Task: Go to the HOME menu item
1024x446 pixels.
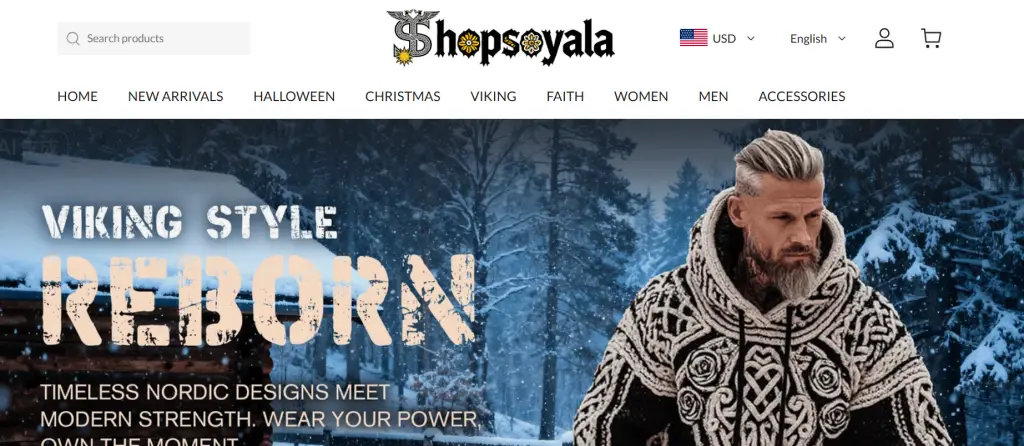Action: point(77,97)
